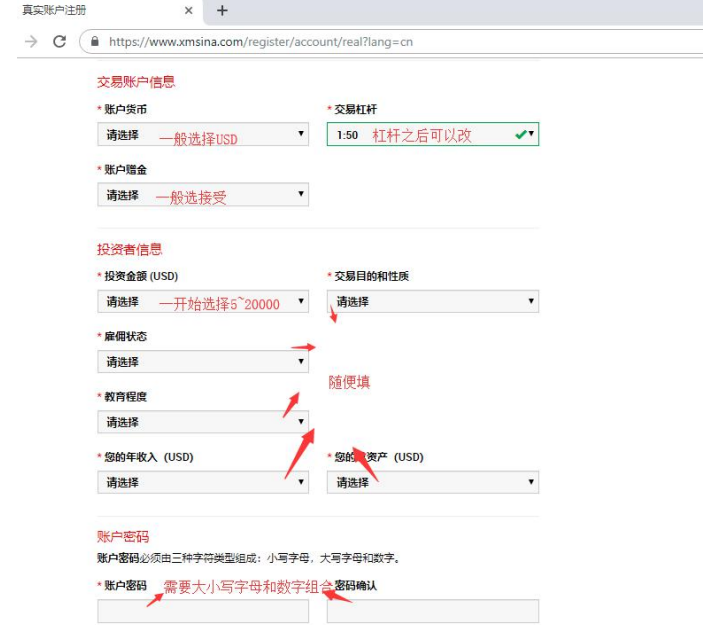Close the 真实账户注册 tab
Screen dimensions: 712x625
point(188,11)
